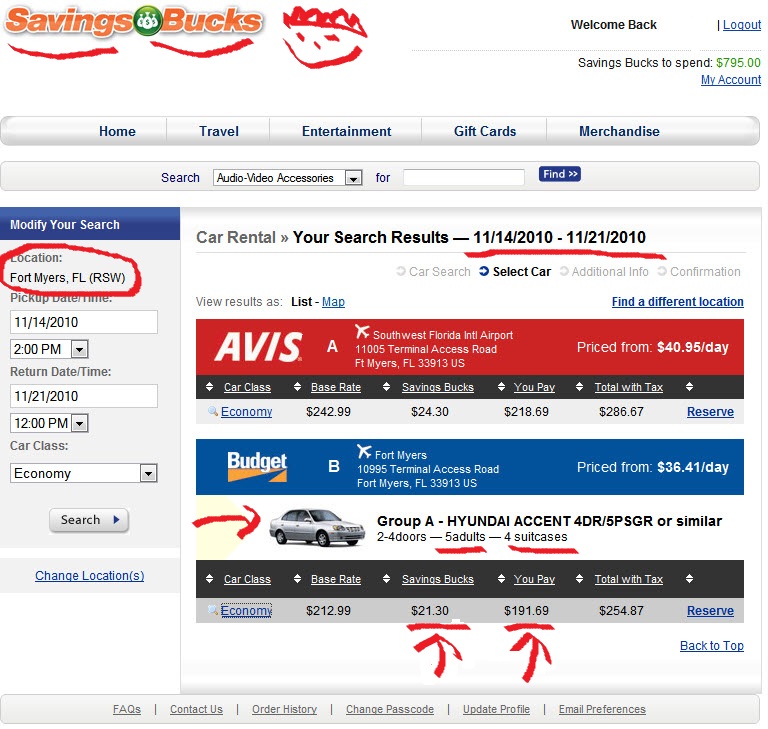Open Contact Us footer link
Screen dimensions: 768x729
pyautogui.click(x=196, y=709)
